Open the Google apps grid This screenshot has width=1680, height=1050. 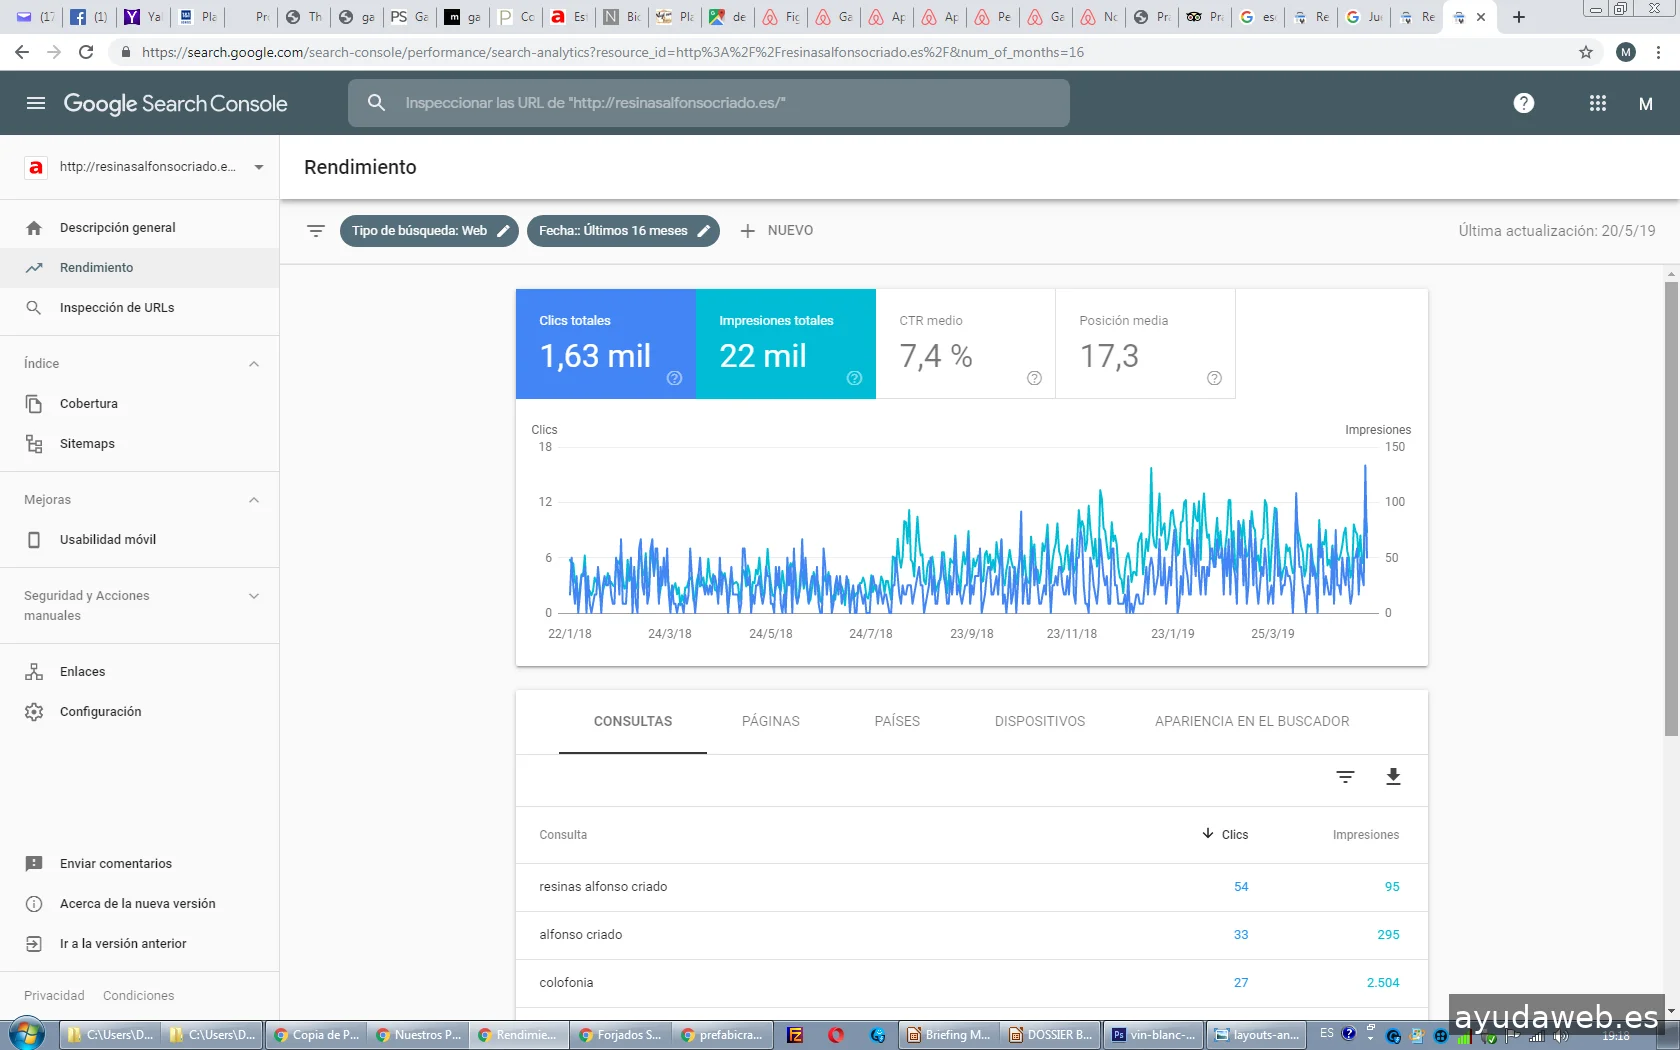1597,103
